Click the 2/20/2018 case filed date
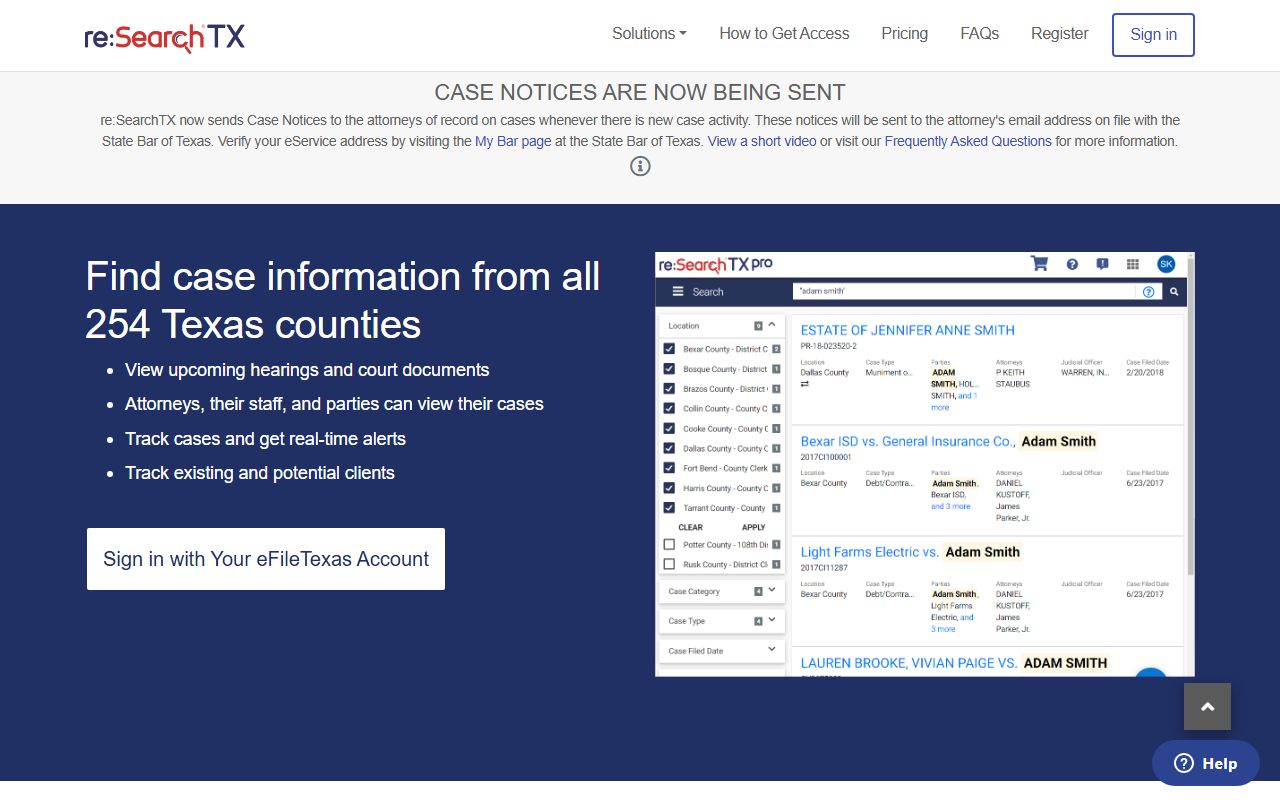 click(x=1146, y=372)
